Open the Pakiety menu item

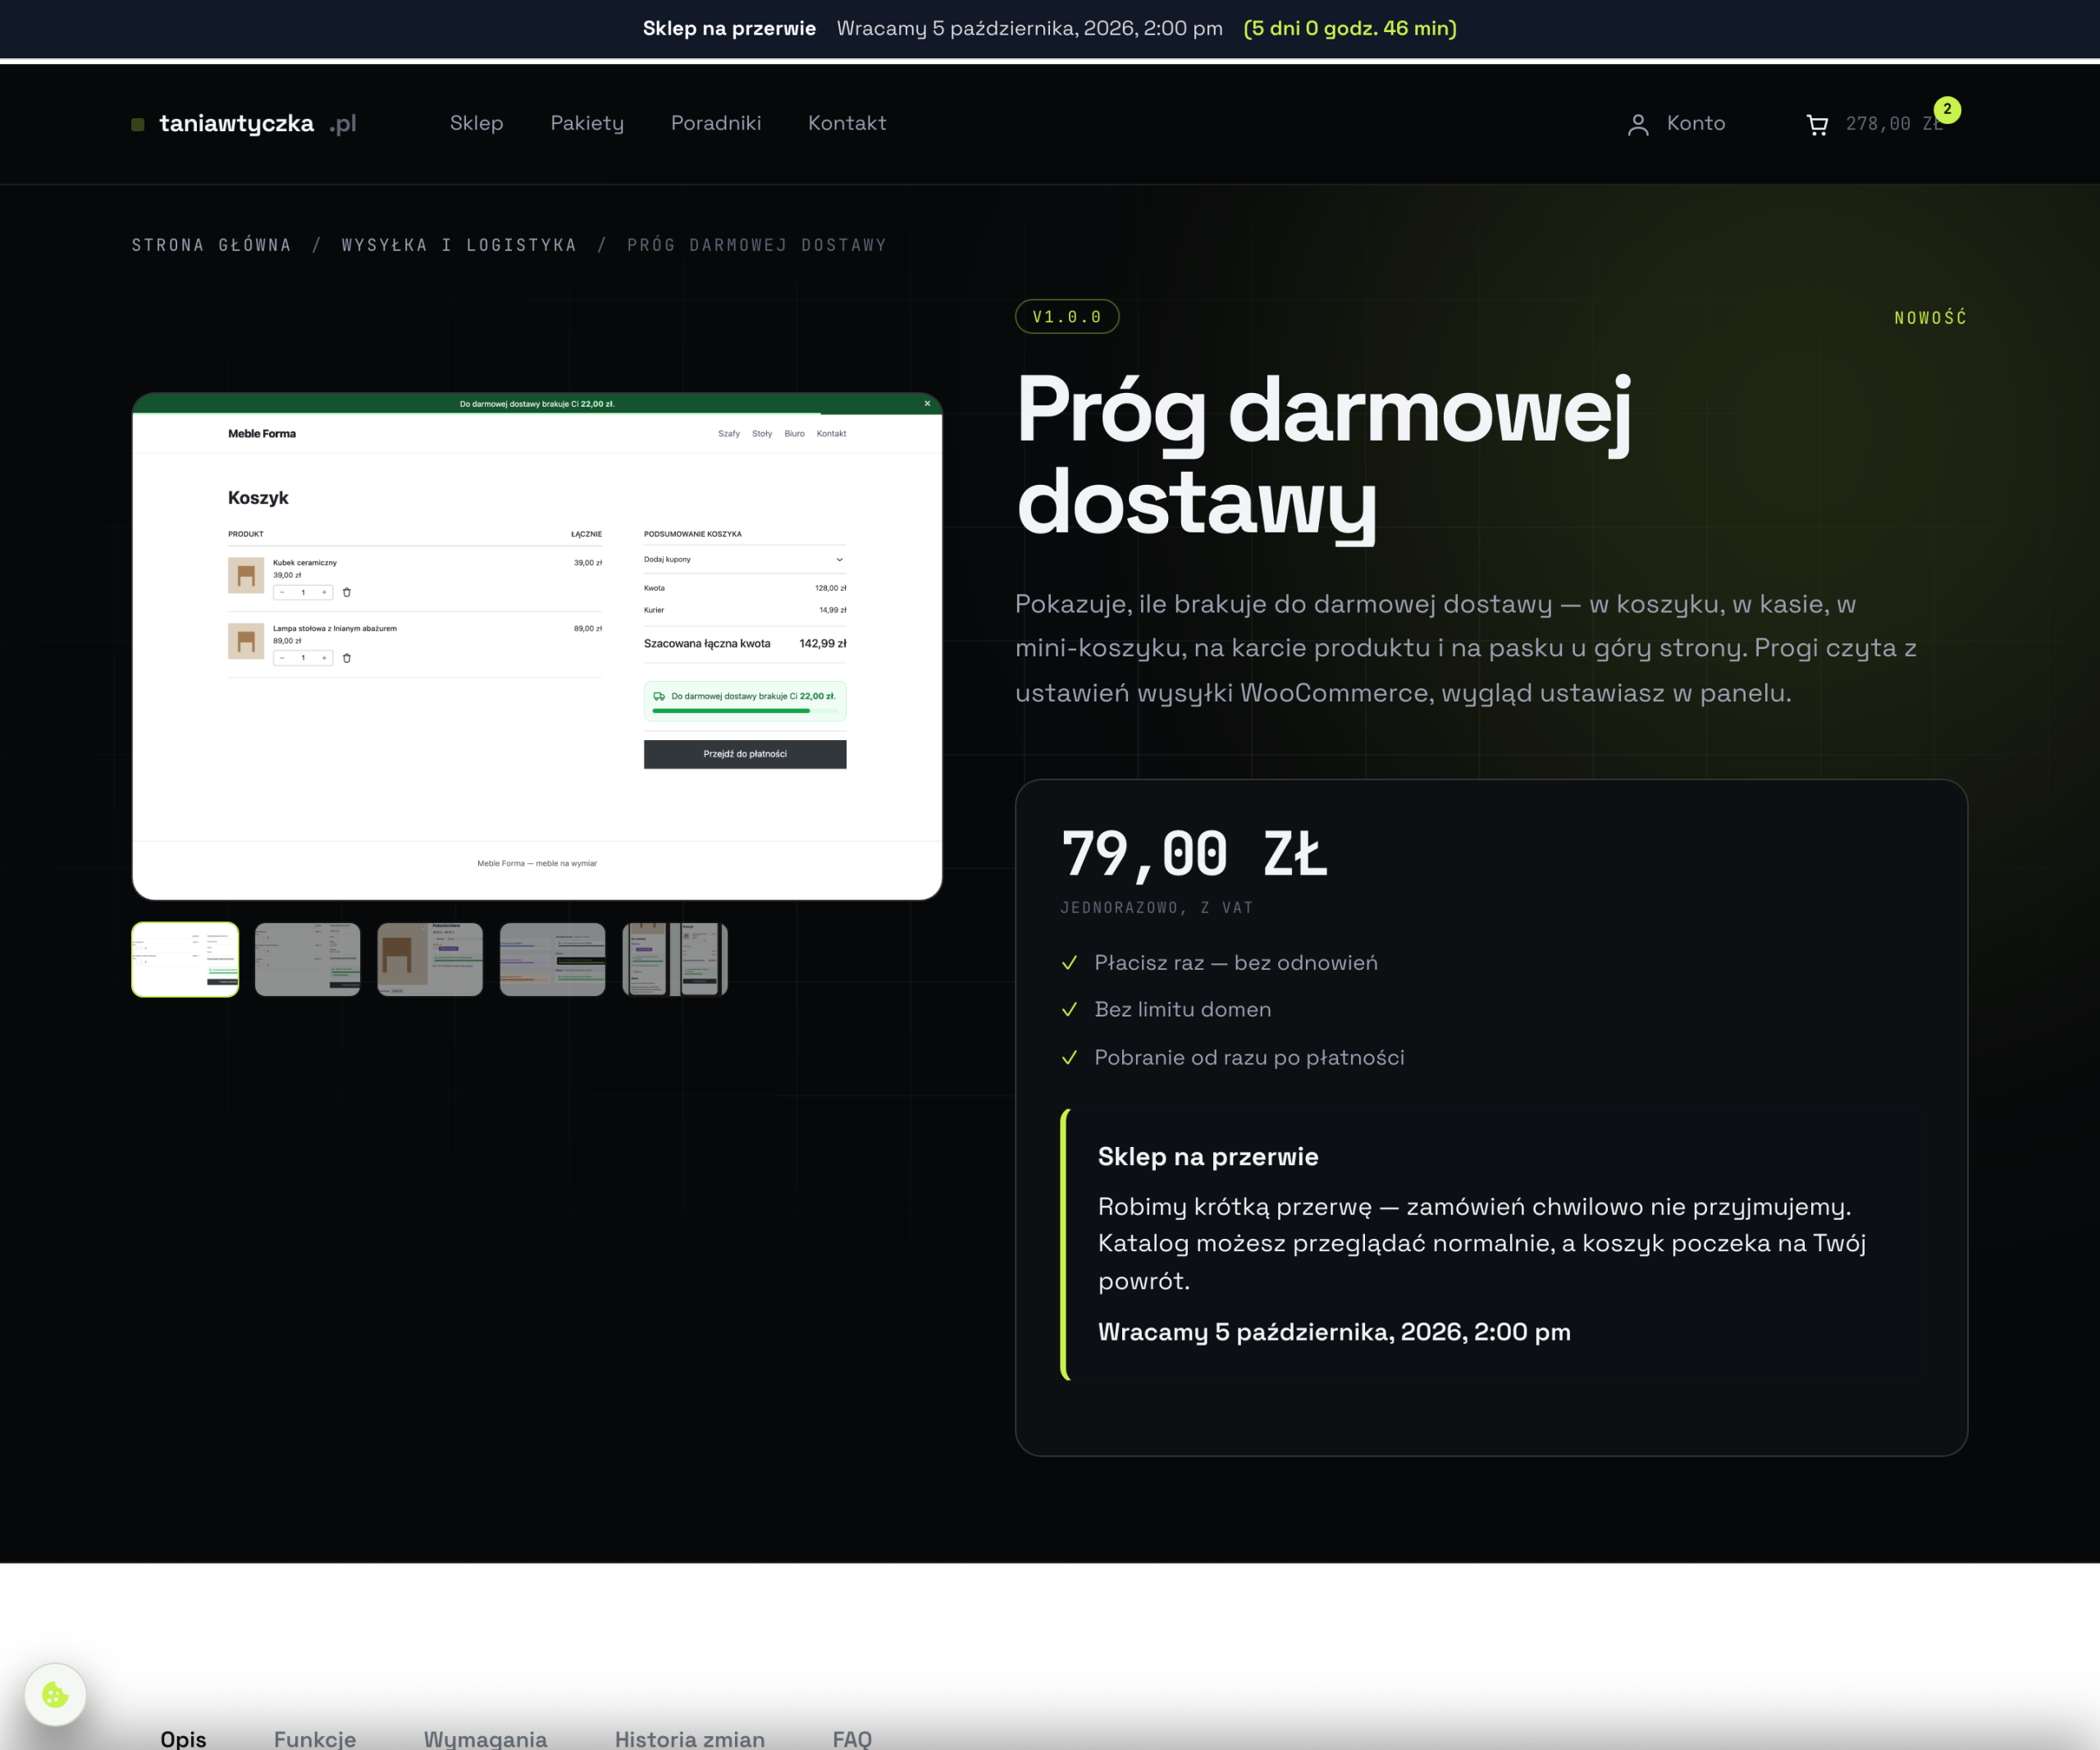(587, 123)
